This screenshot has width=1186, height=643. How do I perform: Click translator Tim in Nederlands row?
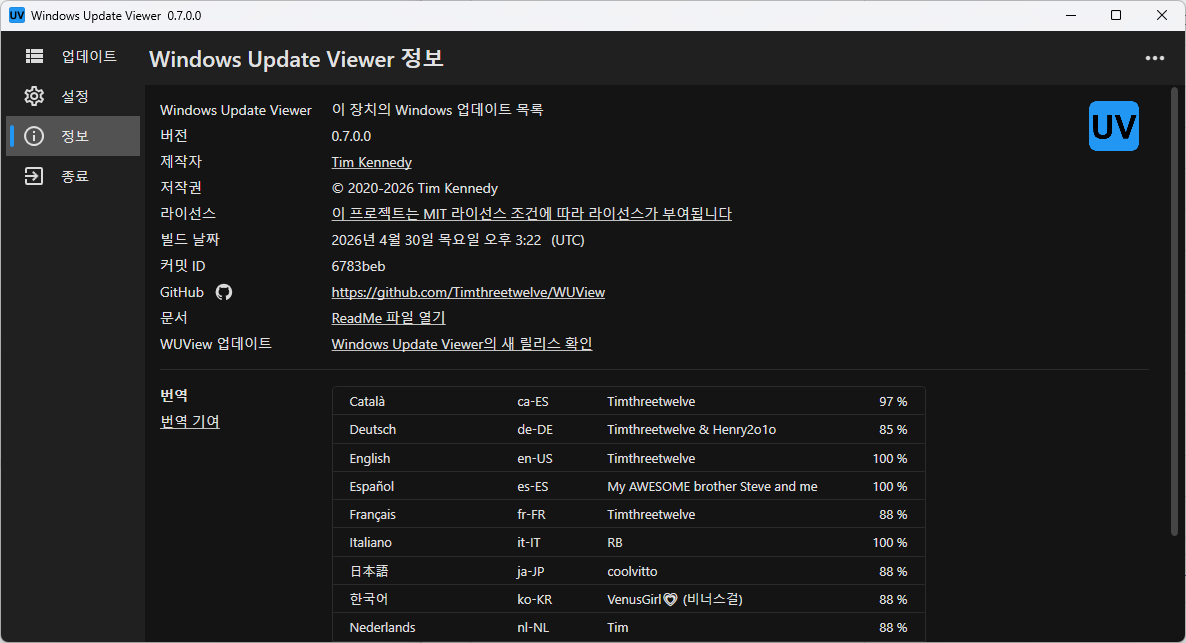618,627
